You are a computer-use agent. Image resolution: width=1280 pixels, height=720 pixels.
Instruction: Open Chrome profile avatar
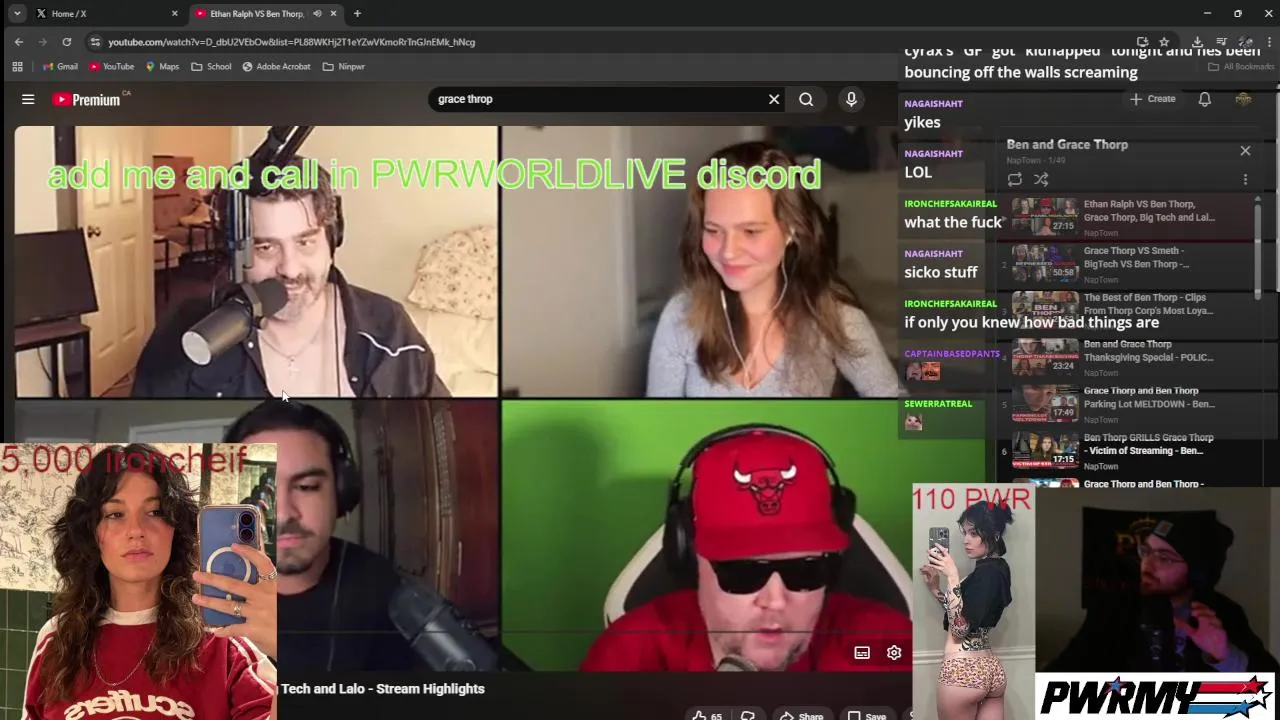(1246, 42)
